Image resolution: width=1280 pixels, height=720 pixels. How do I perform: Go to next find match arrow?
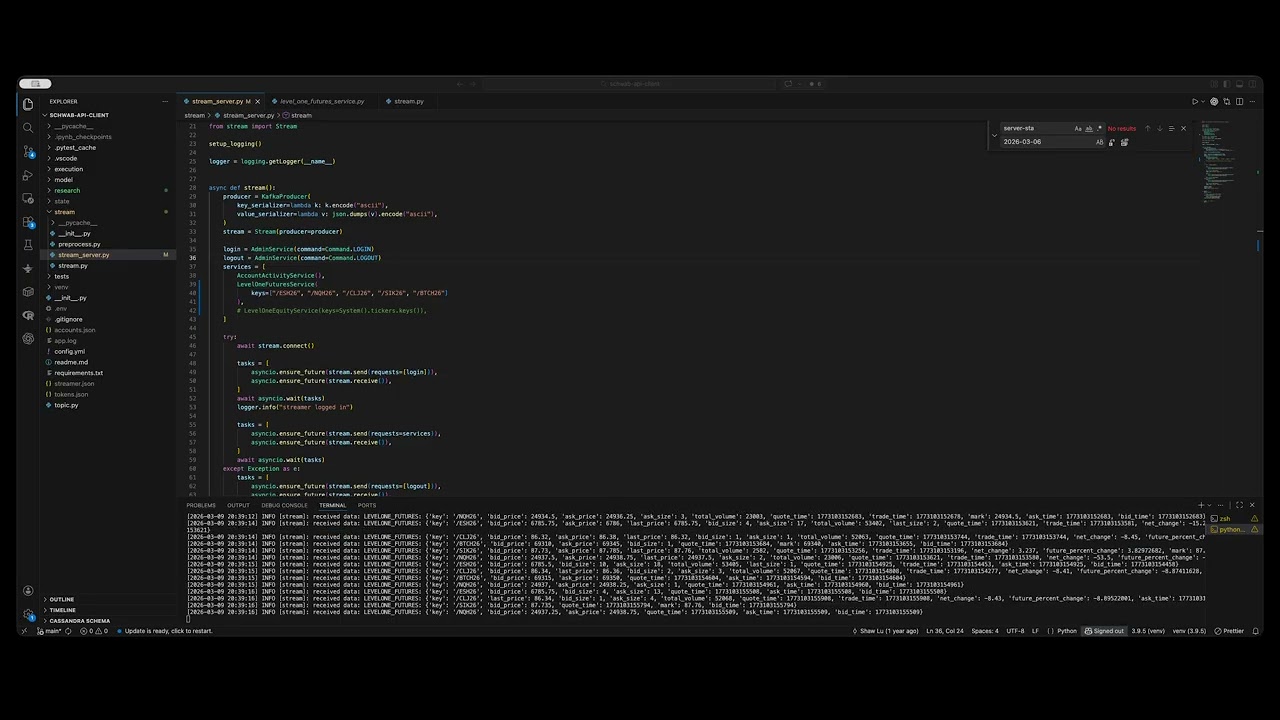(1160, 128)
